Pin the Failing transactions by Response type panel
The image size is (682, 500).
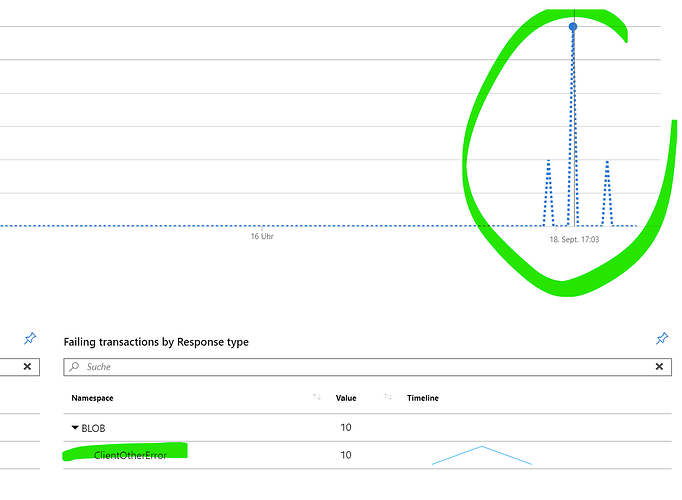click(661, 340)
